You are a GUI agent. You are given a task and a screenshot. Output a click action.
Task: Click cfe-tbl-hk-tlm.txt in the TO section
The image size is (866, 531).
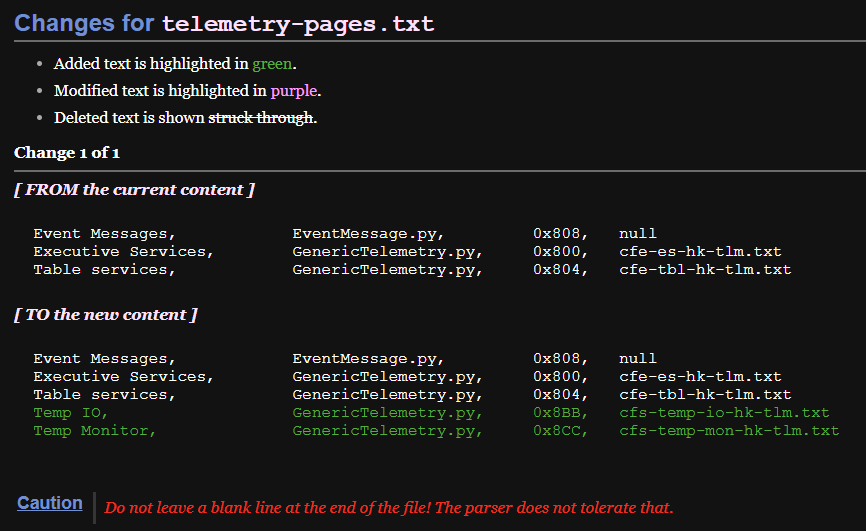coord(705,395)
